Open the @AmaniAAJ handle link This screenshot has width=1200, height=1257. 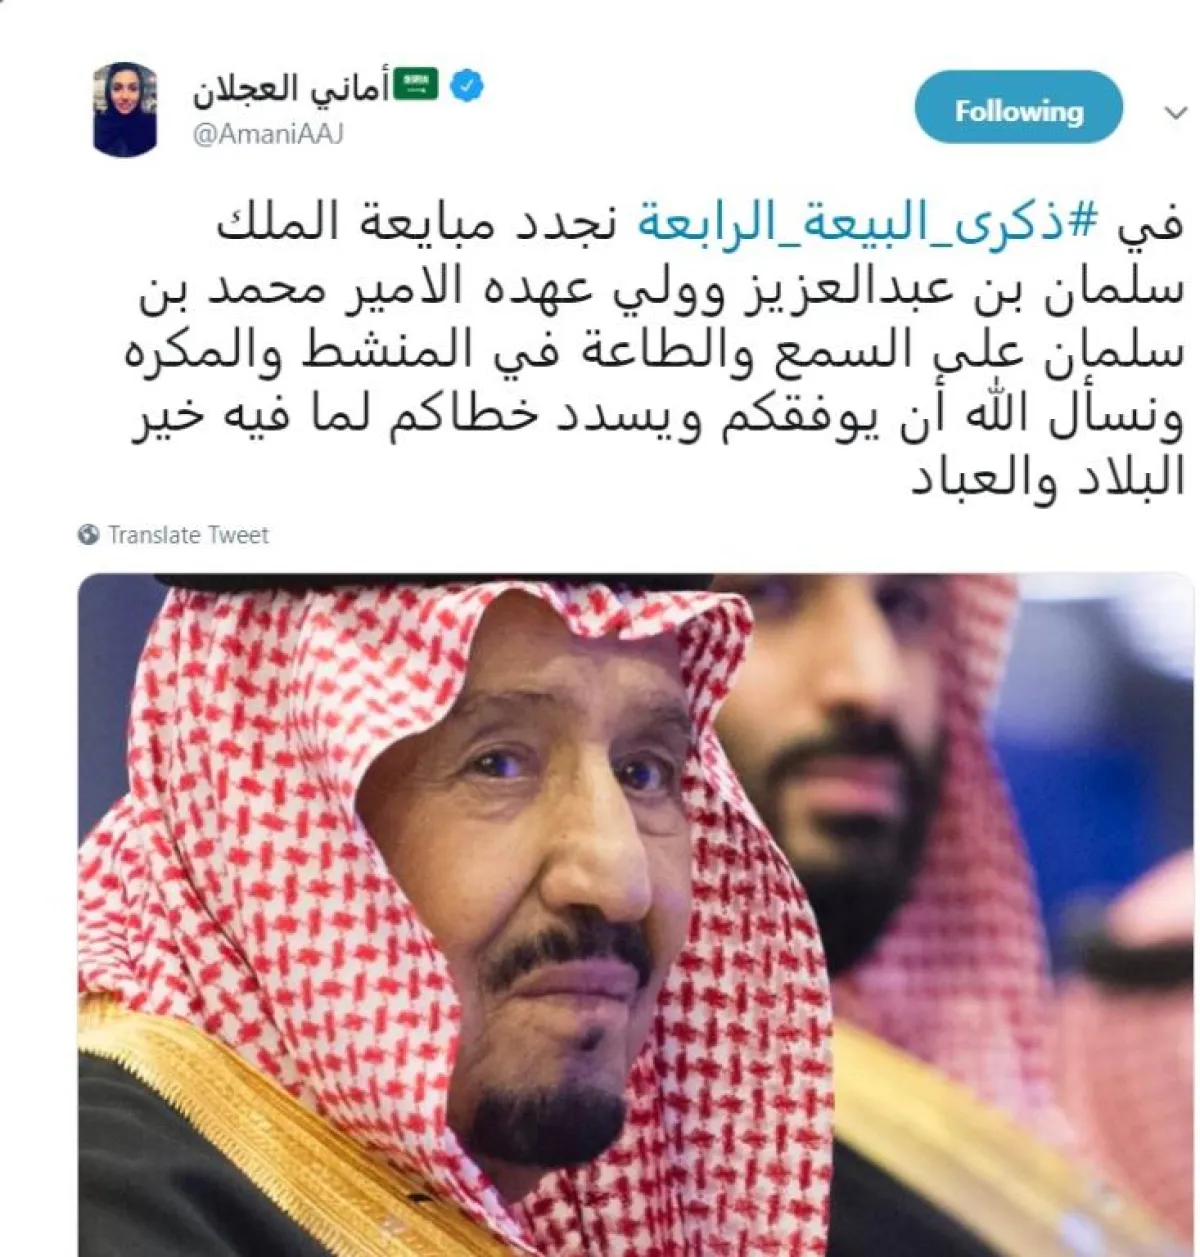tap(268, 135)
